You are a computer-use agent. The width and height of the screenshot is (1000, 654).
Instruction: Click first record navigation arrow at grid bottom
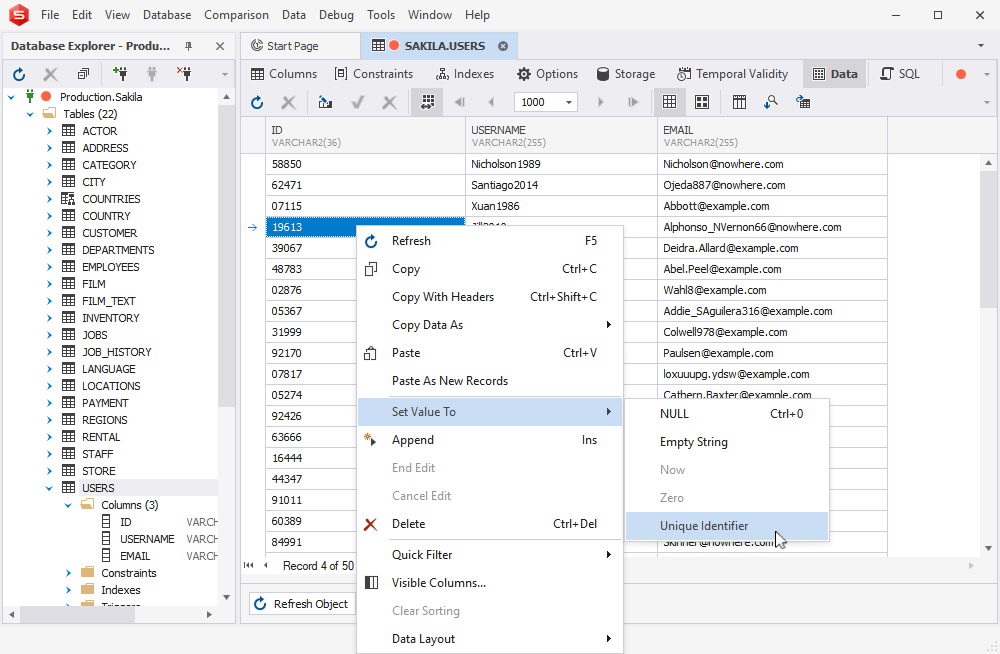tap(249, 565)
